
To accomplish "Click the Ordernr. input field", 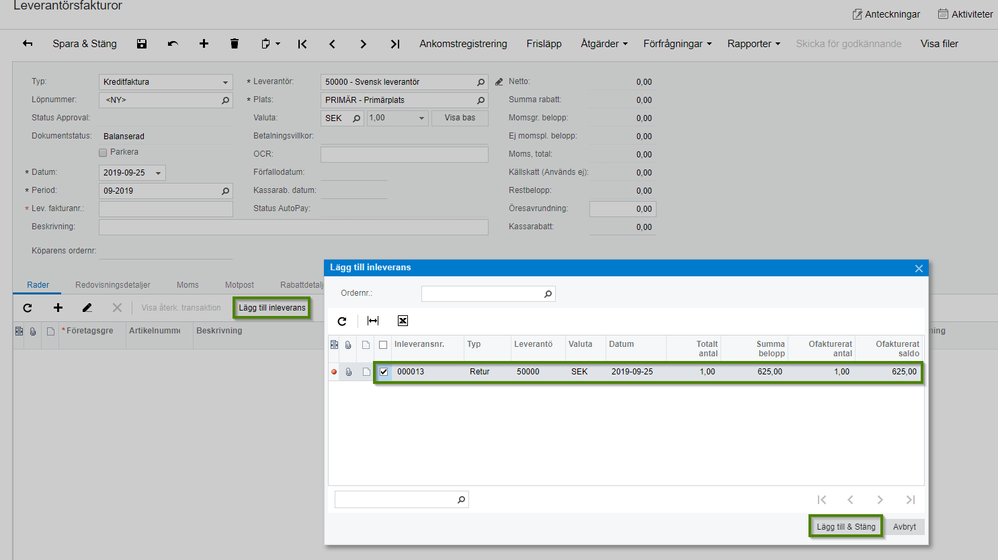I will coord(482,294).
